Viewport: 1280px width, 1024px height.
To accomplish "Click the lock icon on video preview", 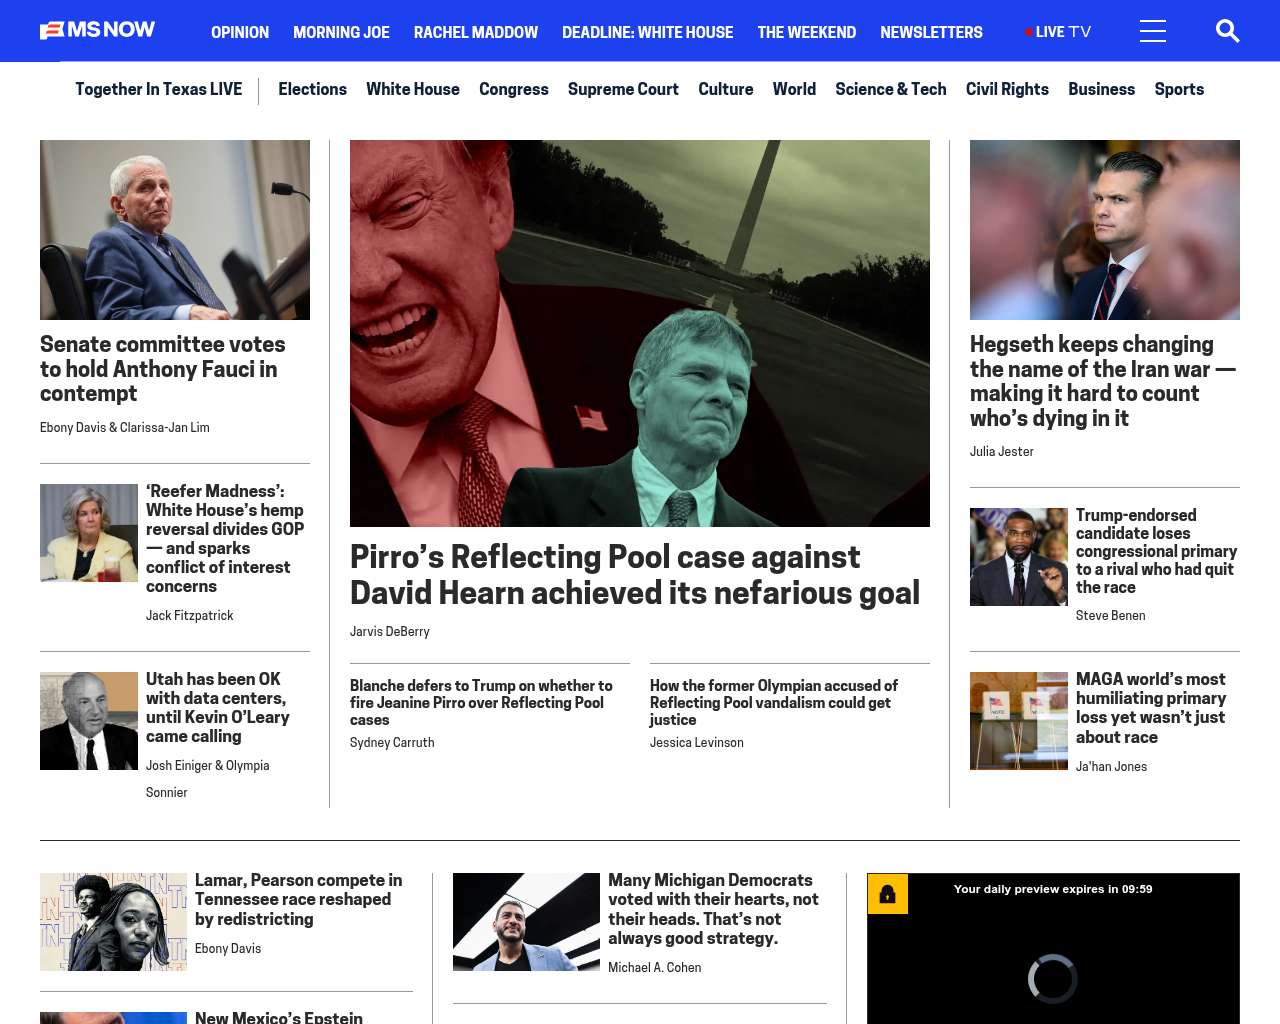I will click(887, 894).
